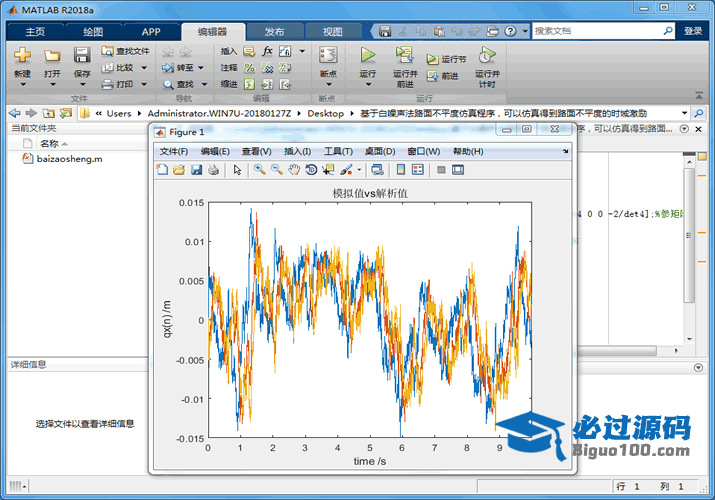Switch to the Home (主页) tab
Screen dimensions: 715x500
pos(35,31)
